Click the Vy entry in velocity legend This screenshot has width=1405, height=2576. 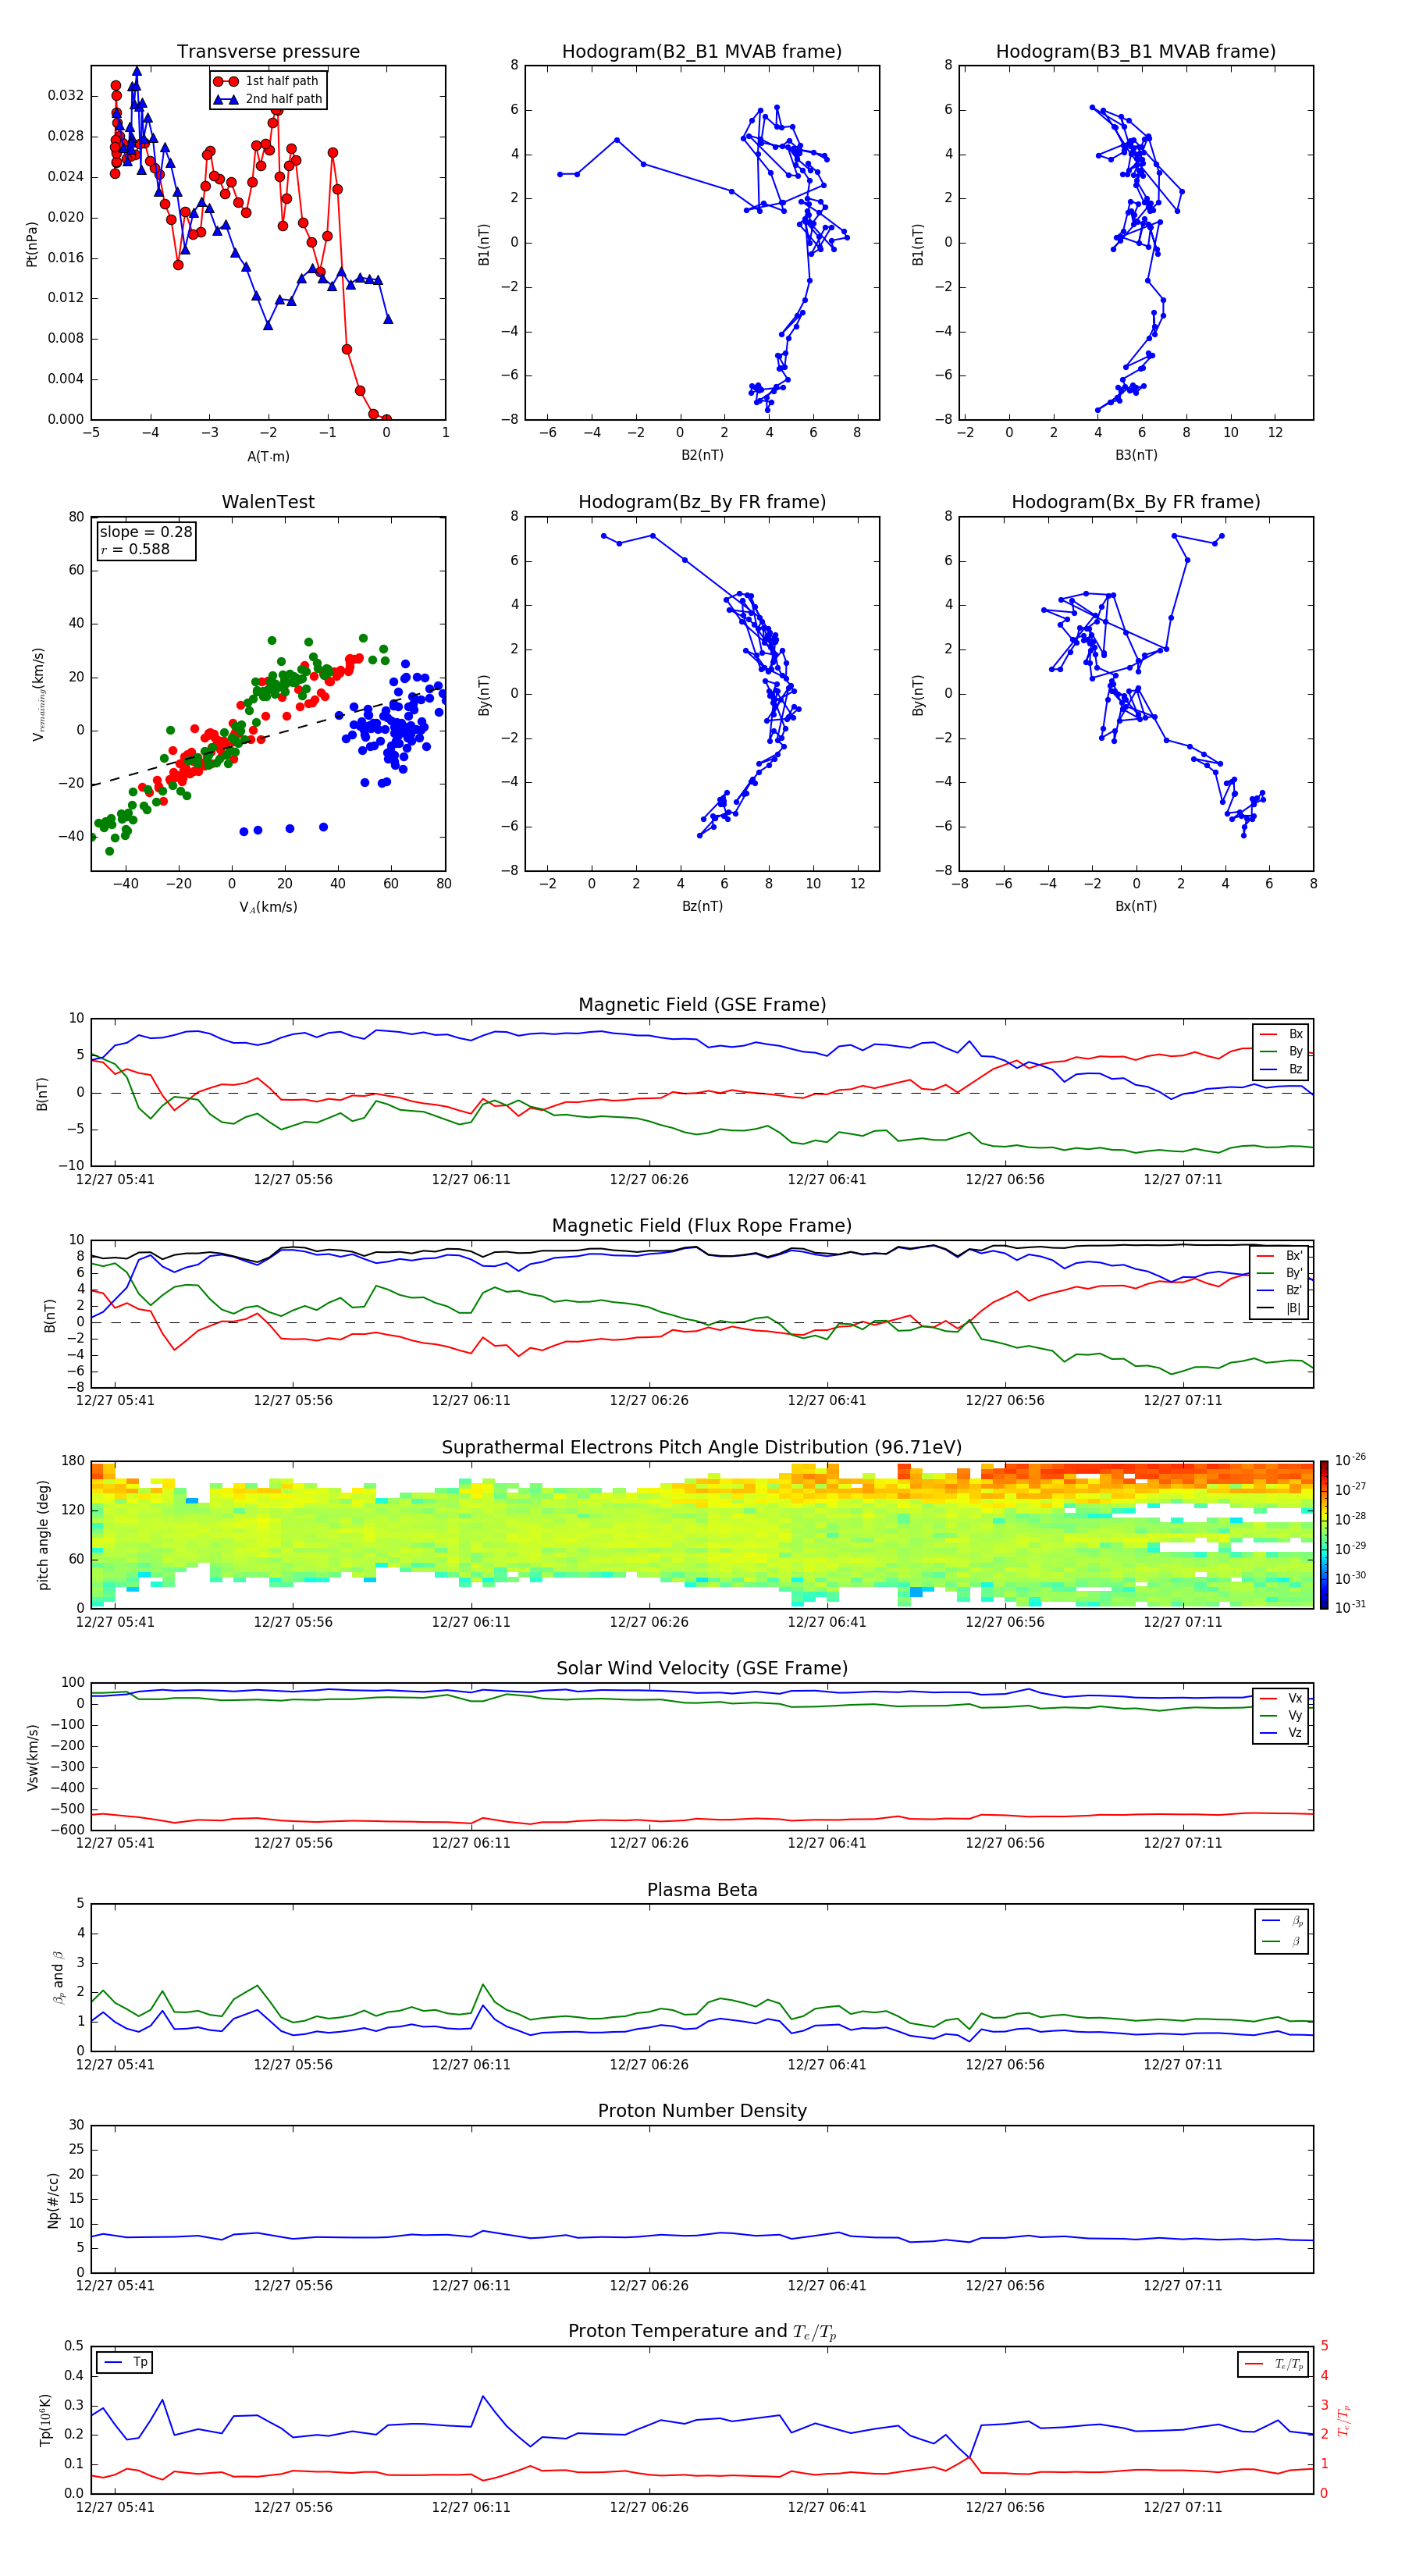point(1281,1715)
